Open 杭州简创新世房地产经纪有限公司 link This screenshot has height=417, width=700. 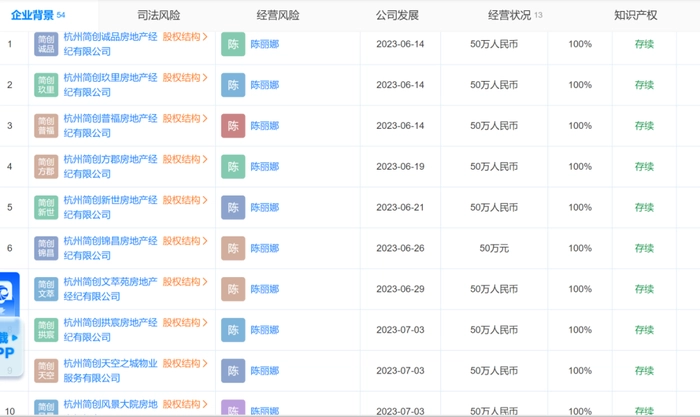110,208
